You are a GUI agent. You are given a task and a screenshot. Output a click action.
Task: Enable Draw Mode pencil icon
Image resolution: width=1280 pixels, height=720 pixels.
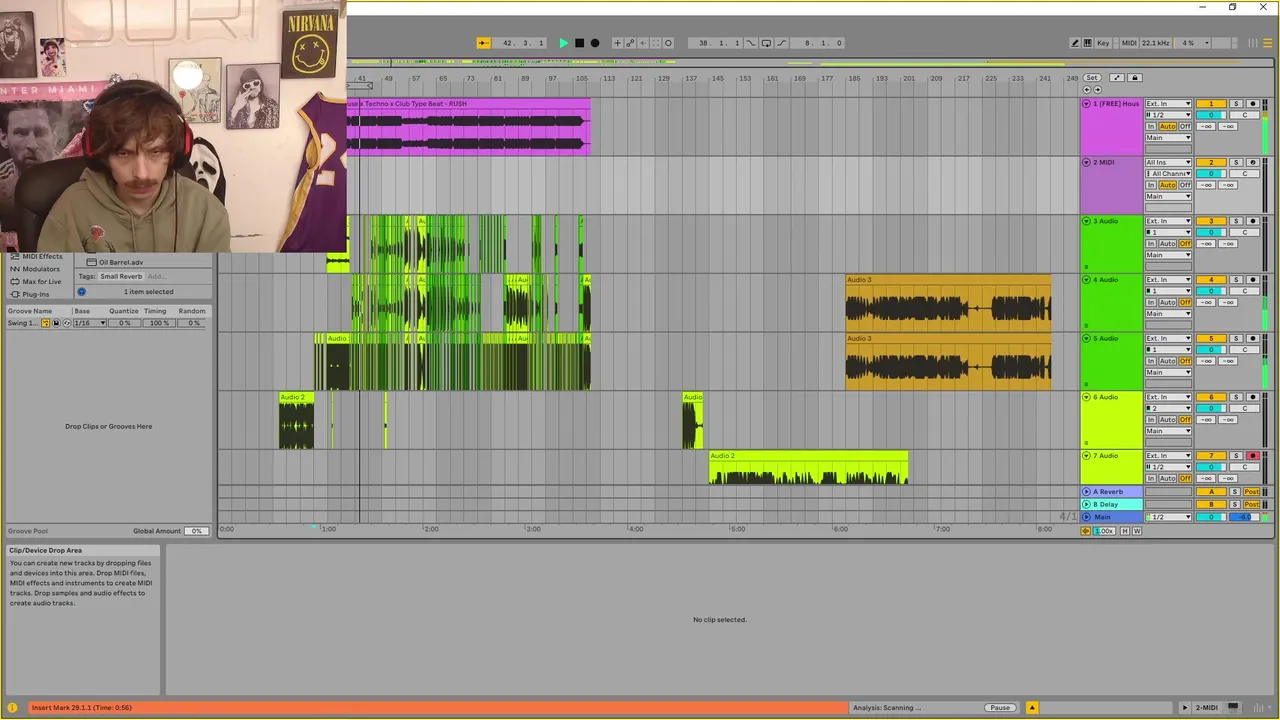pos(1075,43)
